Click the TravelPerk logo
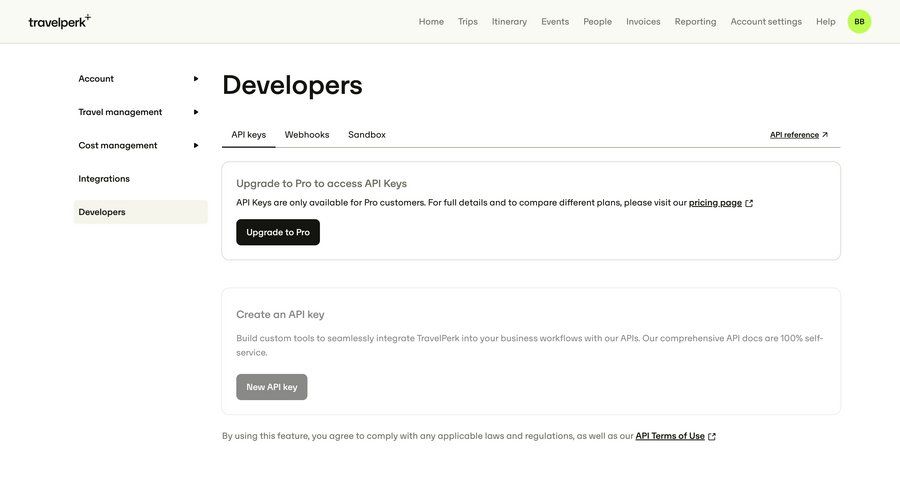Viewport: 900px width, 484px height. point(59,21)
